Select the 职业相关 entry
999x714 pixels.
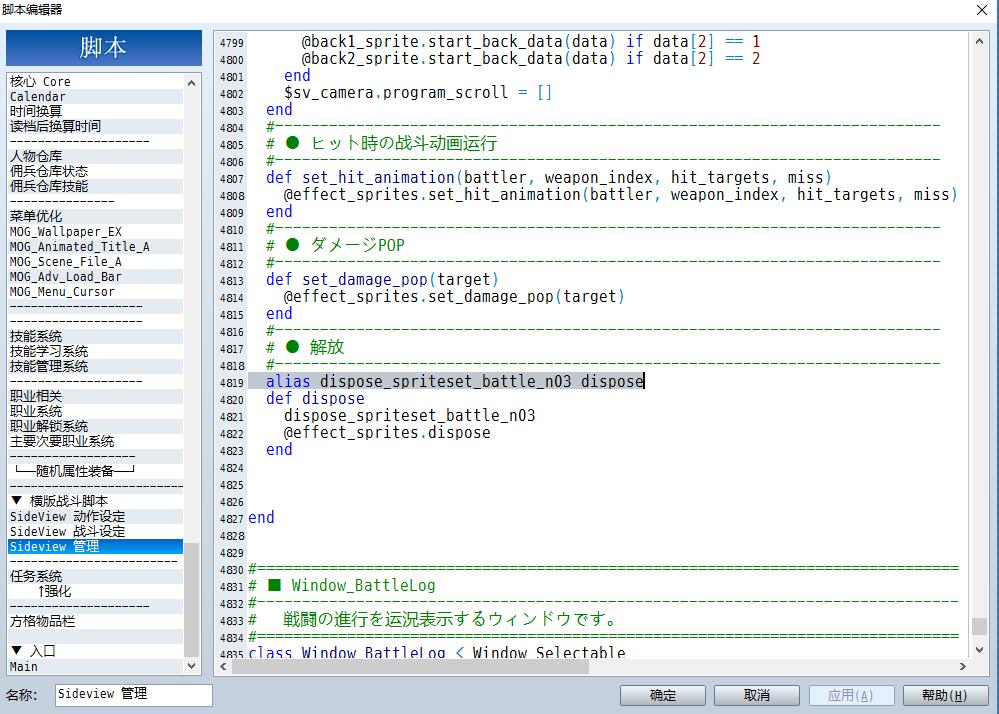(x=96, y=396)
